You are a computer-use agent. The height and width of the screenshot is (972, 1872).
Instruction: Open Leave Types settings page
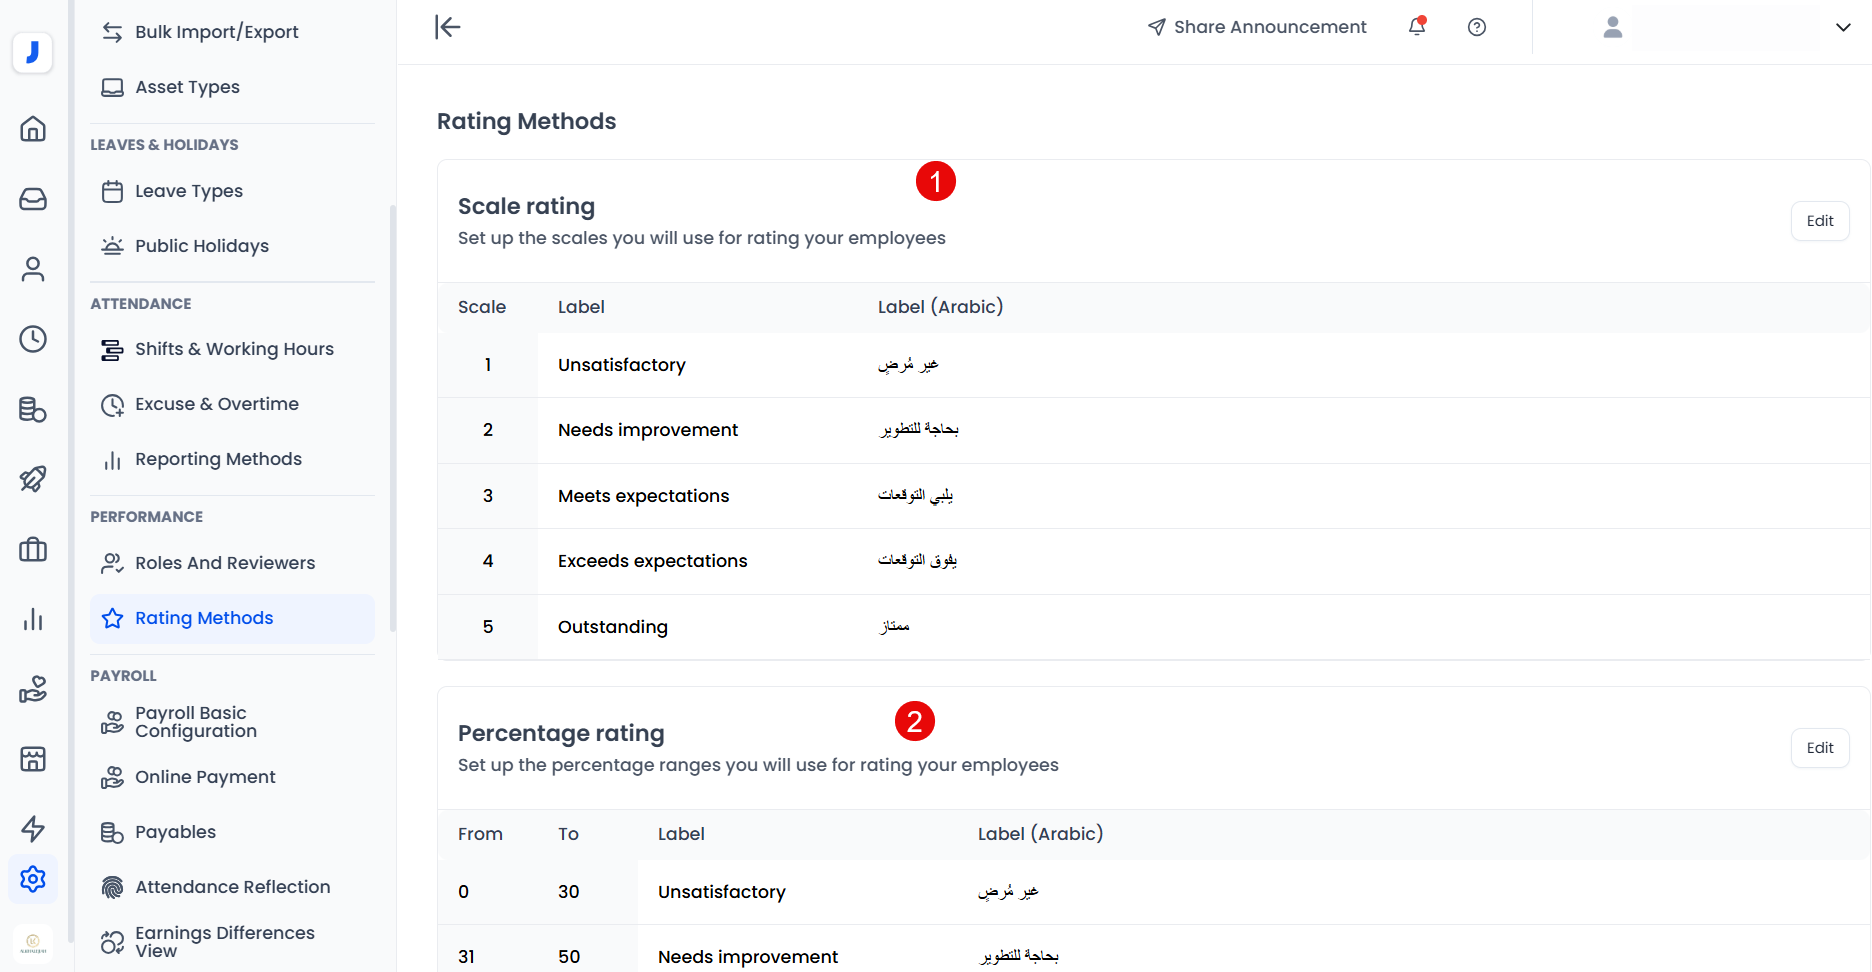click(189, 191)
